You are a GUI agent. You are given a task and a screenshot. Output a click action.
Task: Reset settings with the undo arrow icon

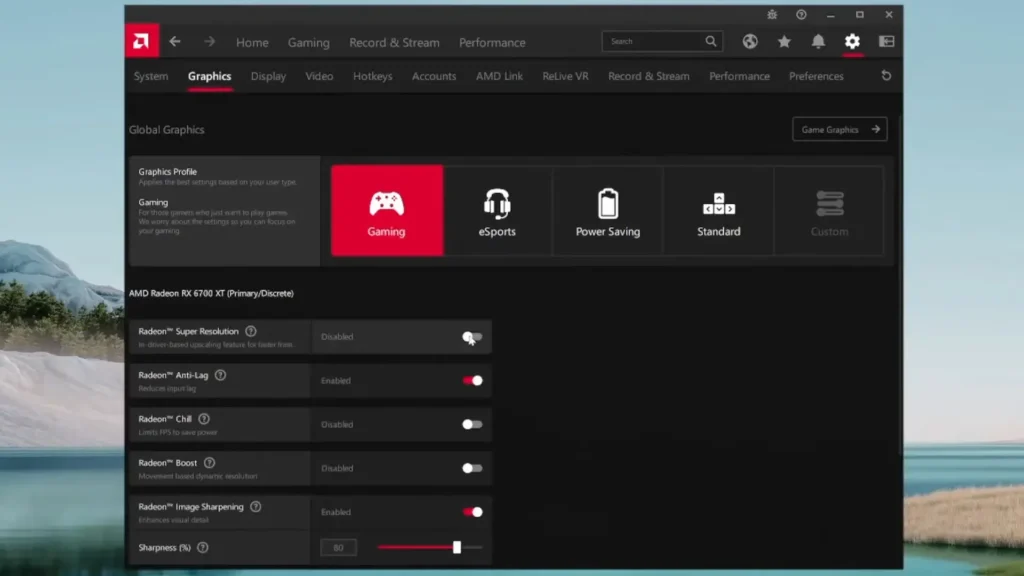(x=886, y=76)
